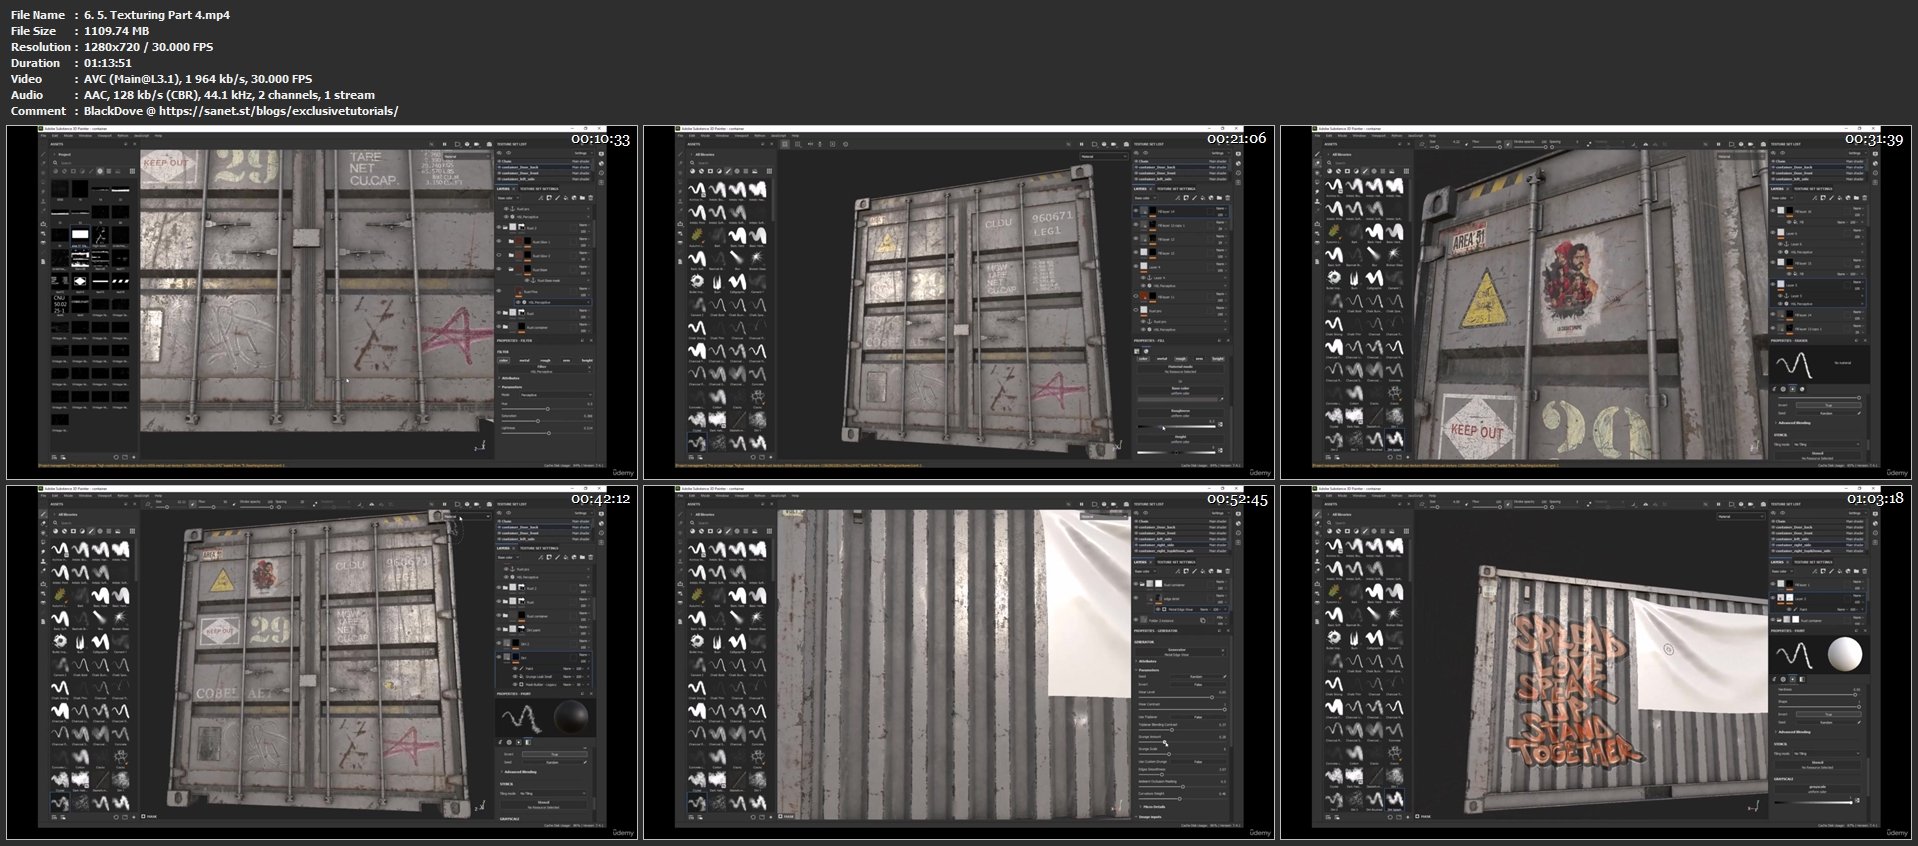This screenshot has width=1918, height=846.
Task: Toggle the rough channel in the 00:21:06 Fill properties
Action: click(x=1180, y=359)
